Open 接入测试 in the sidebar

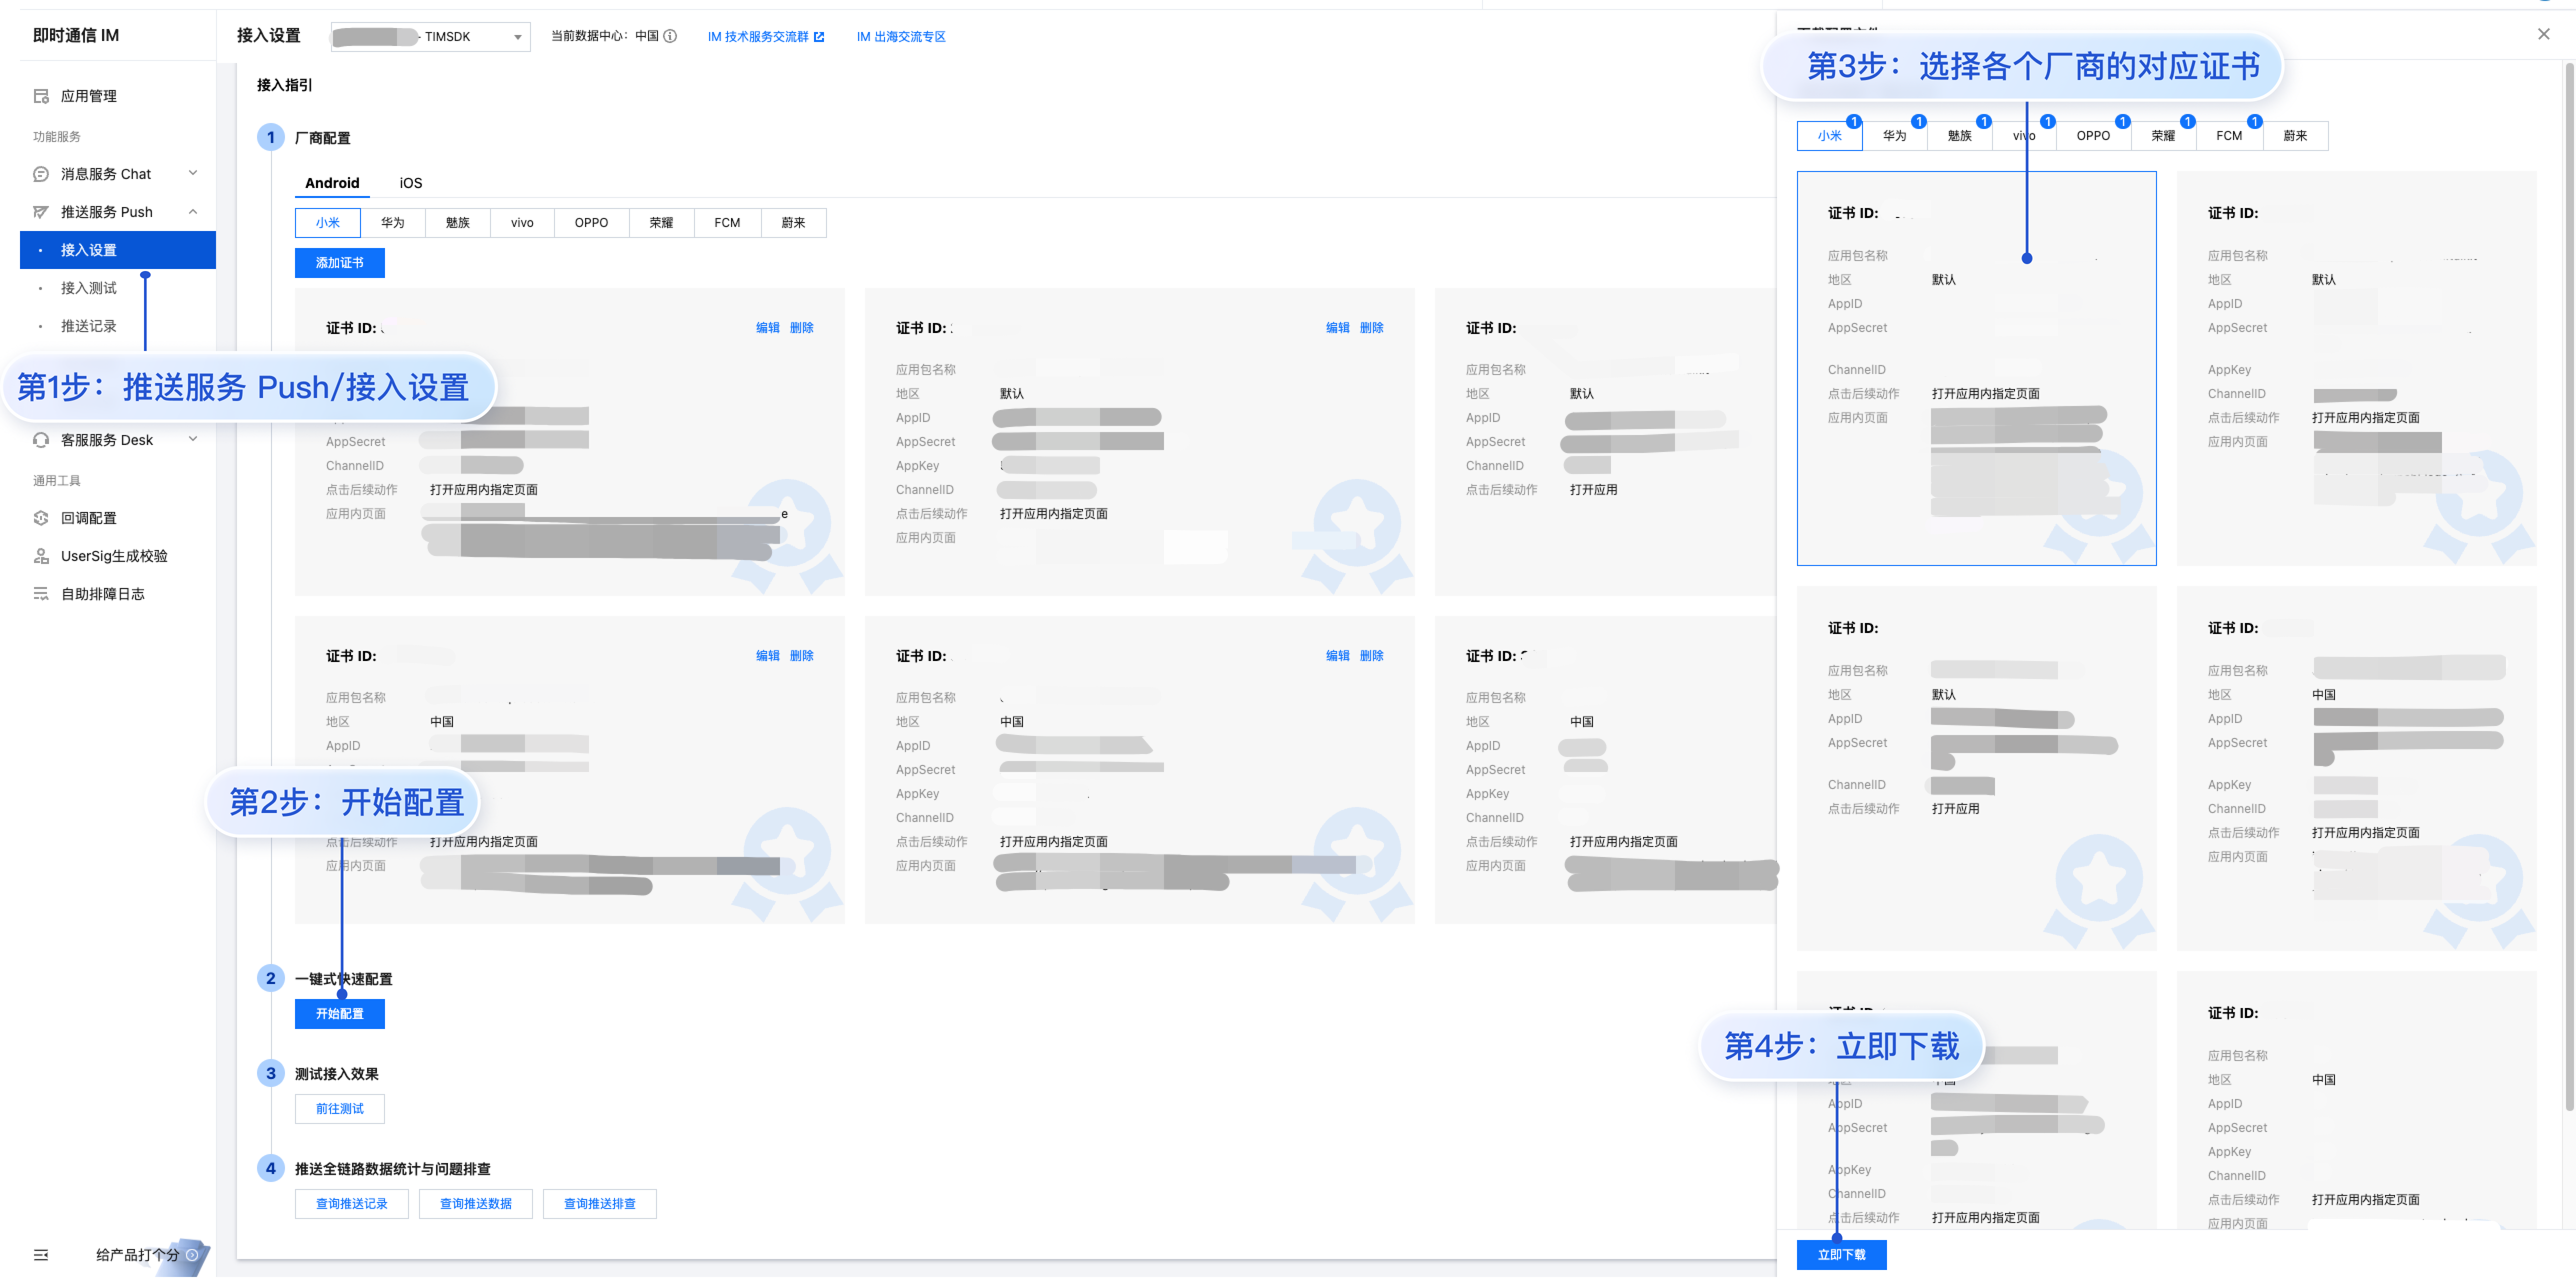(89, 288)
